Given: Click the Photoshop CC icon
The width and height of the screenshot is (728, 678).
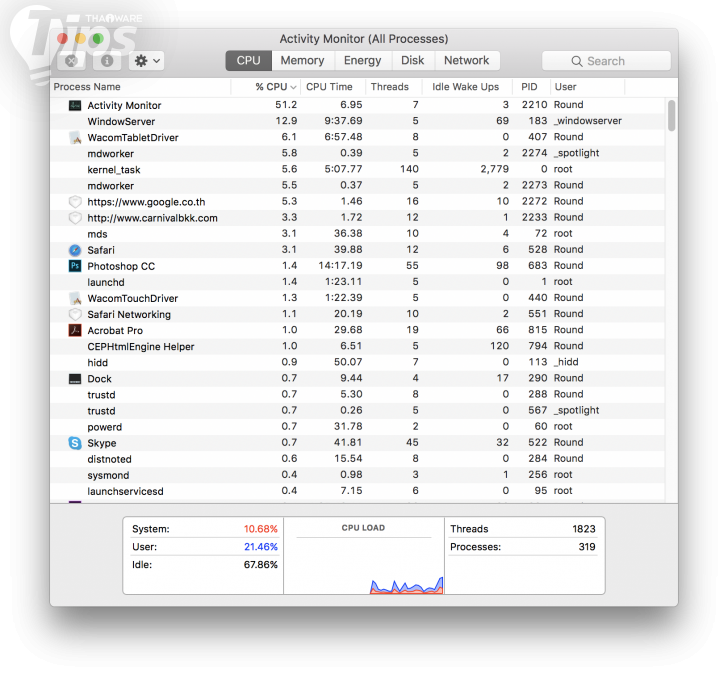Looking at the screenshot, I should pyautogui.click(x=75, y=266).
